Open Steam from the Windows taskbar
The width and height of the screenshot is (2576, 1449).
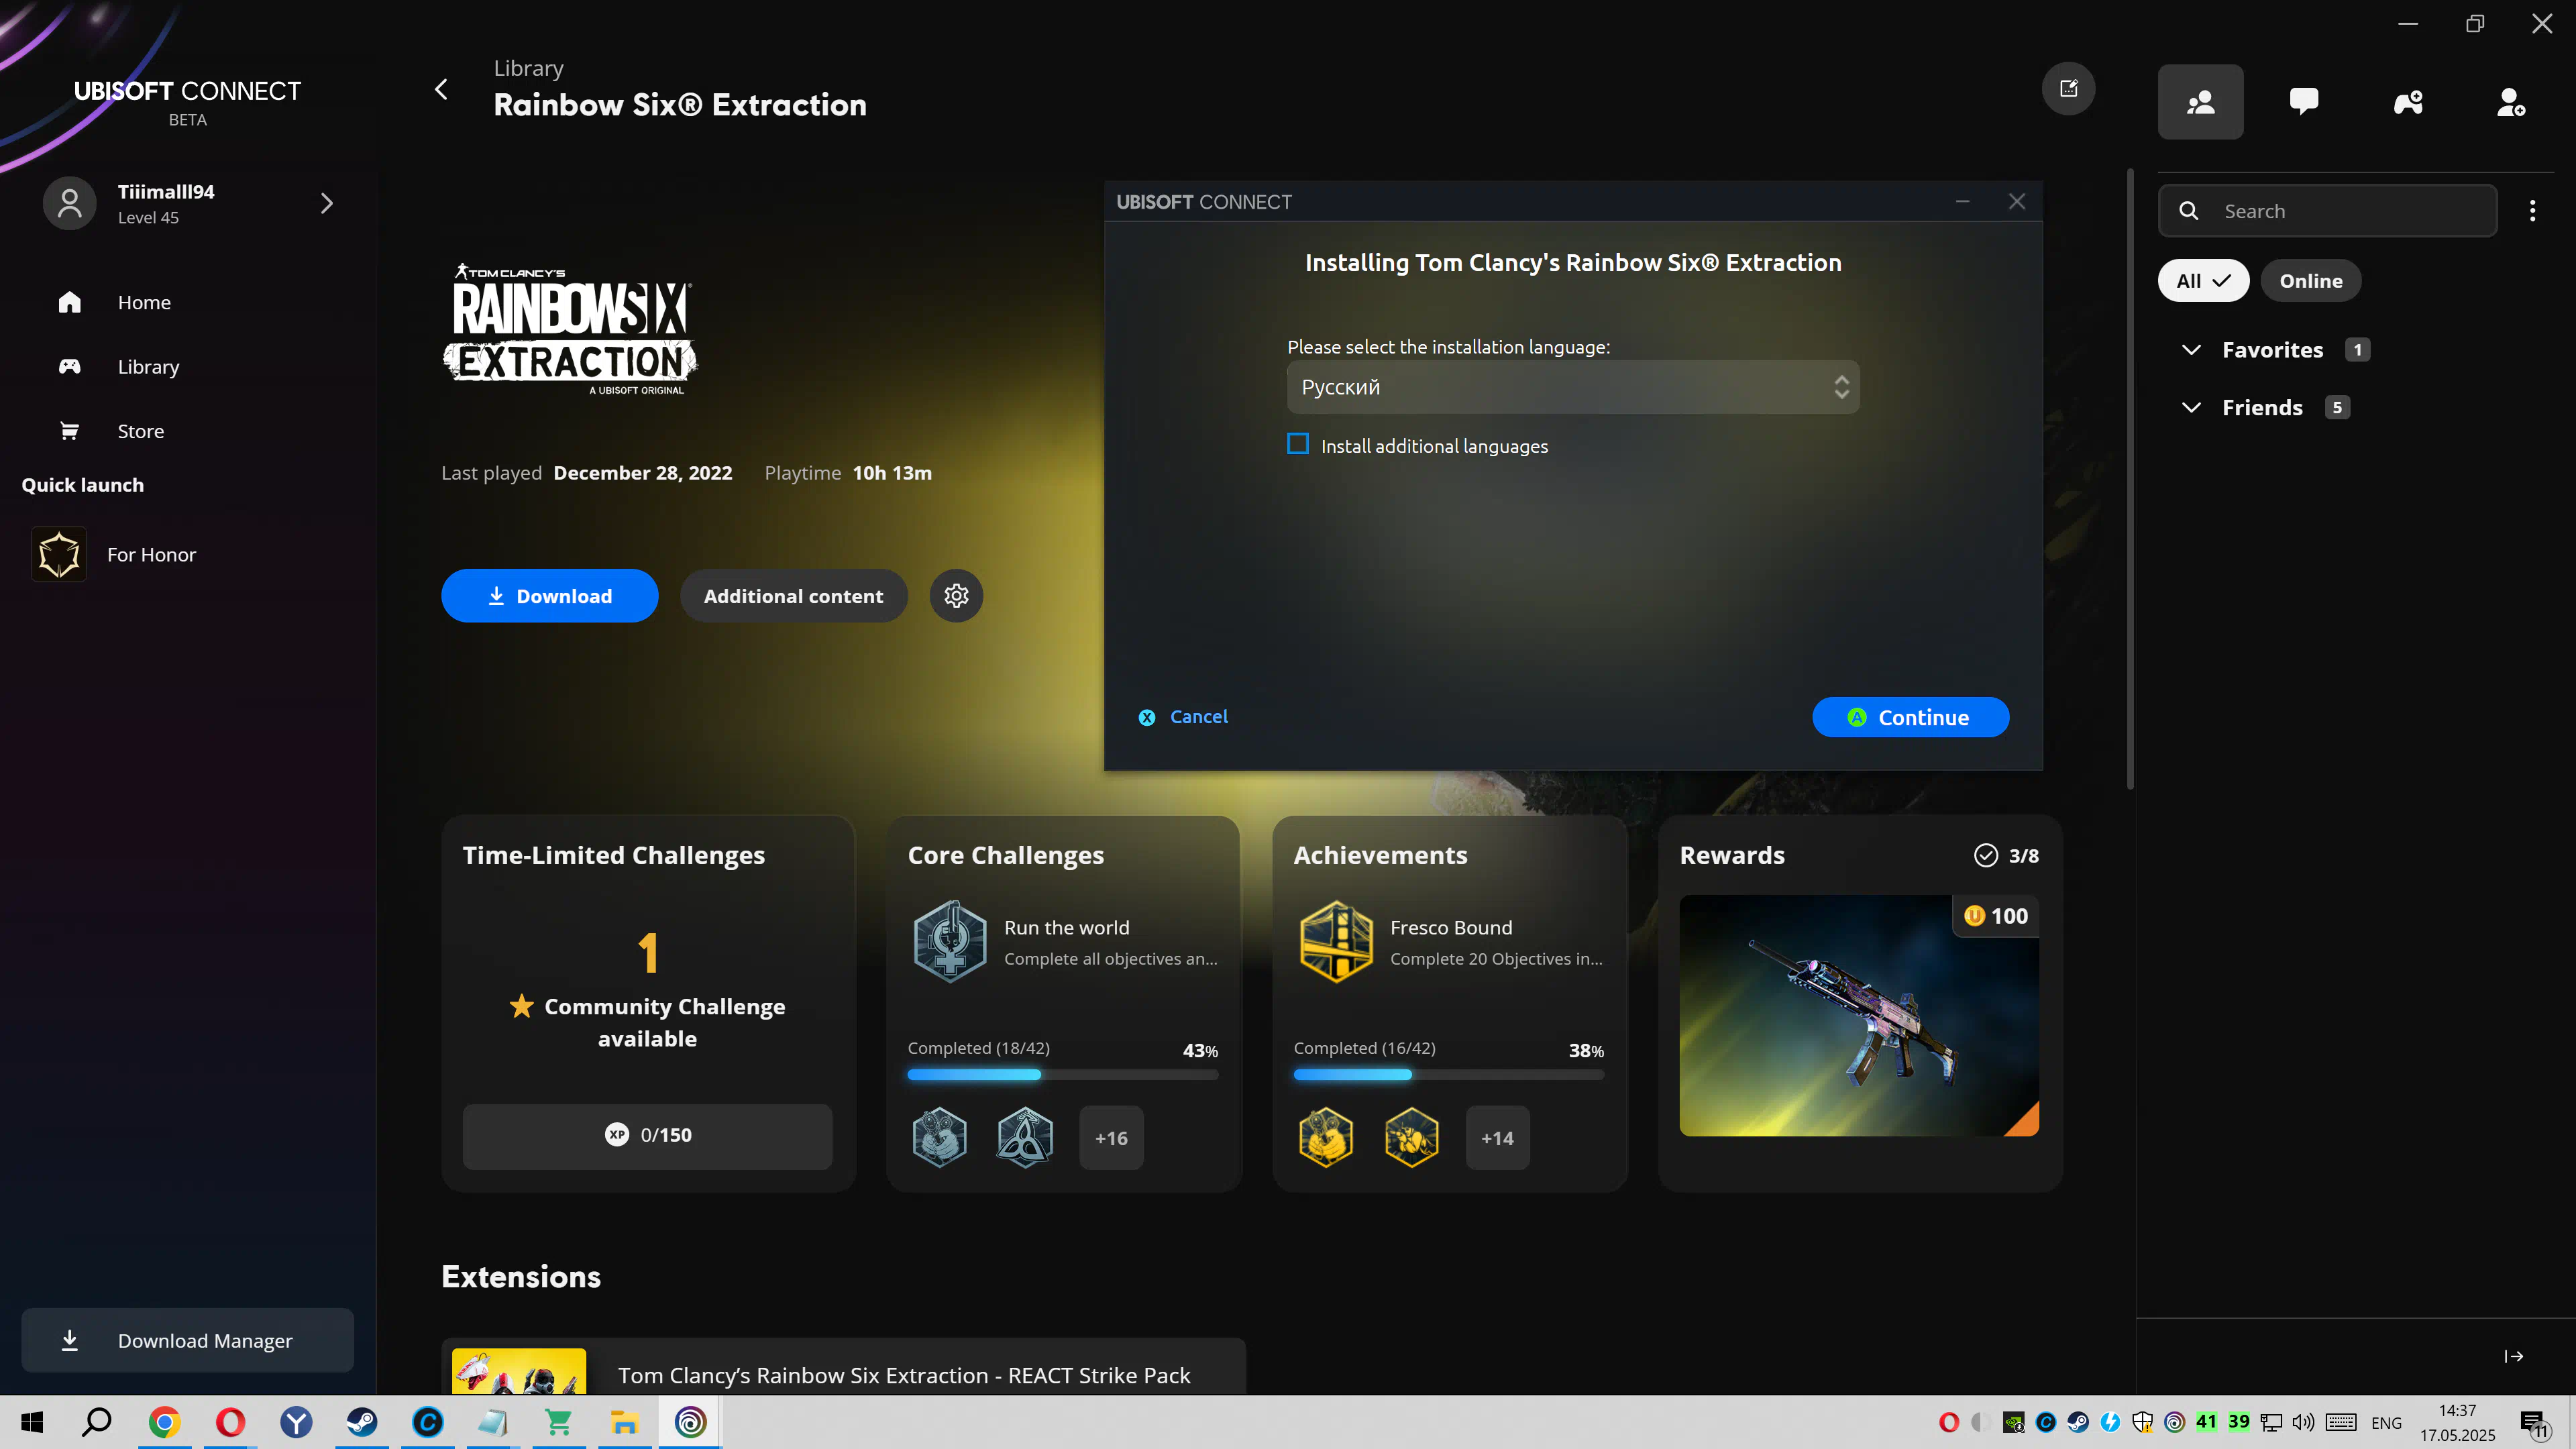(362, 1422)
